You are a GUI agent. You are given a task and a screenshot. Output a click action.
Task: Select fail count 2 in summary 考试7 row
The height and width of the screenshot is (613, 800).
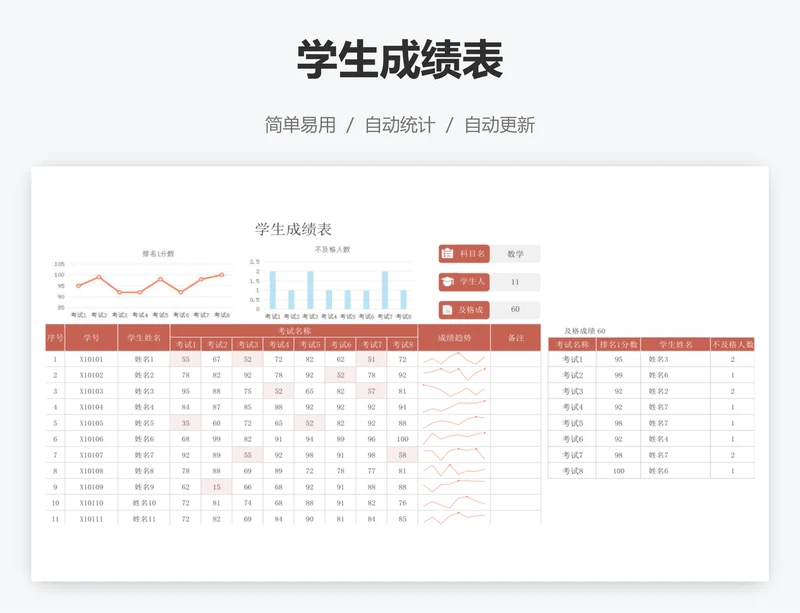click(733, 455)
